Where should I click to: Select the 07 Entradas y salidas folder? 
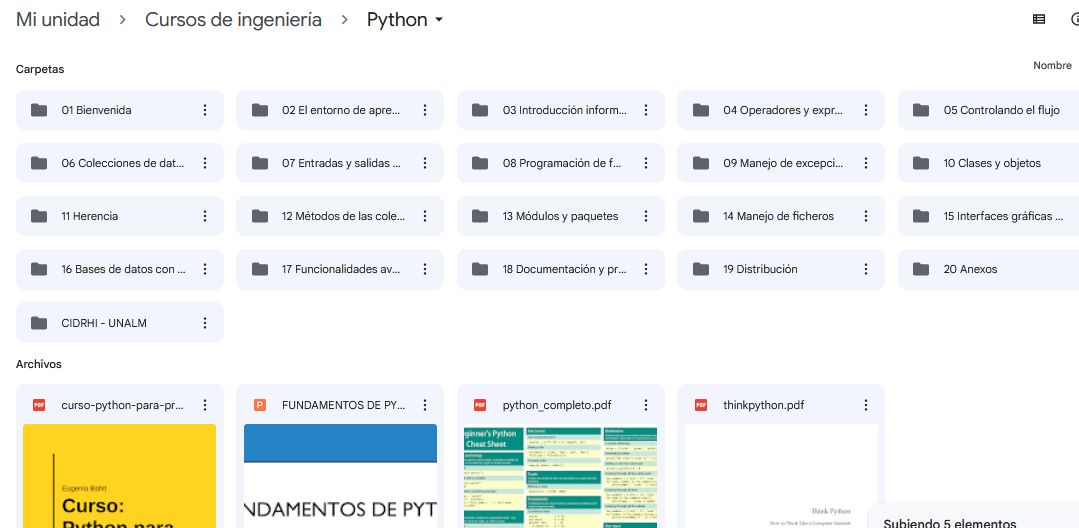(x=340, y=163)
